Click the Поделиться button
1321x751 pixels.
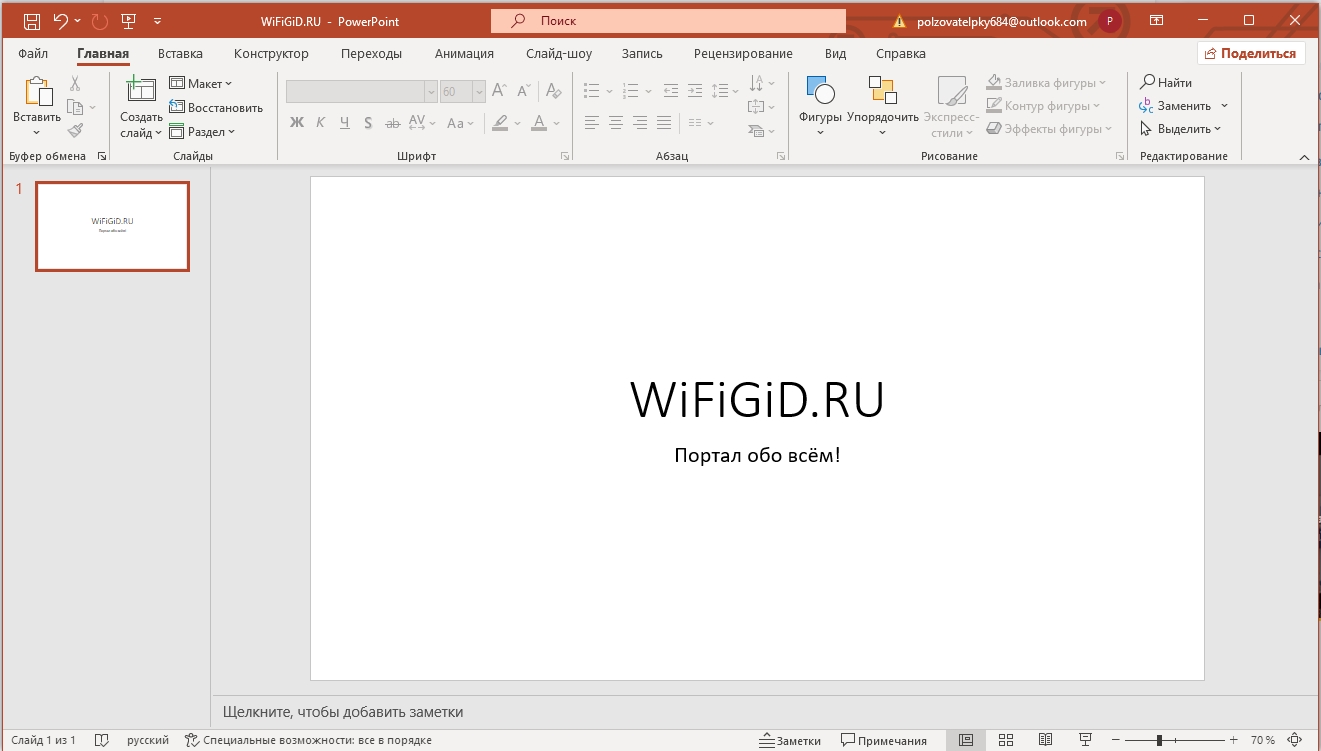pos(1251,54)
